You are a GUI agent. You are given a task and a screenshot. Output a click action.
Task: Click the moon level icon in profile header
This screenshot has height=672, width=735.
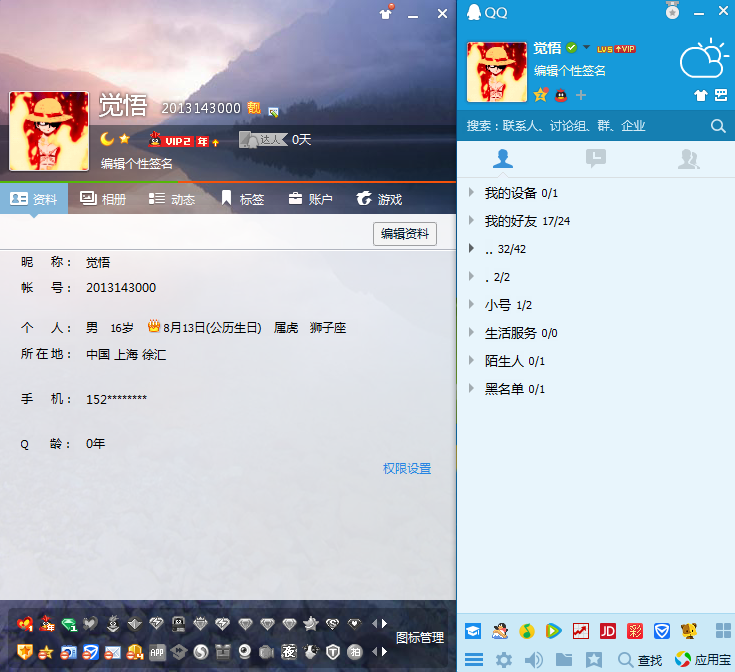pos(107,139)
